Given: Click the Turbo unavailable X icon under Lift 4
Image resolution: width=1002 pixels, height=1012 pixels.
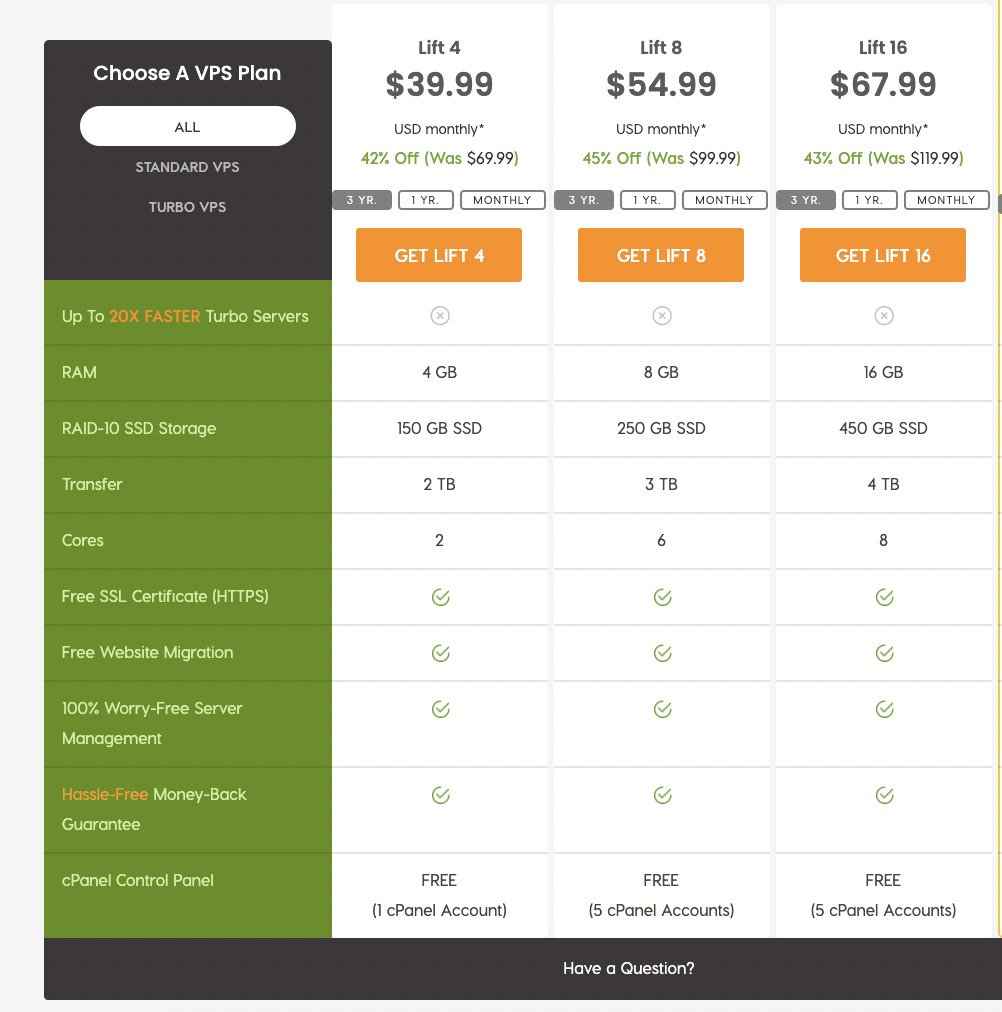Looking at the screenshot, I should pyautogui.click(x=440, y=316).
